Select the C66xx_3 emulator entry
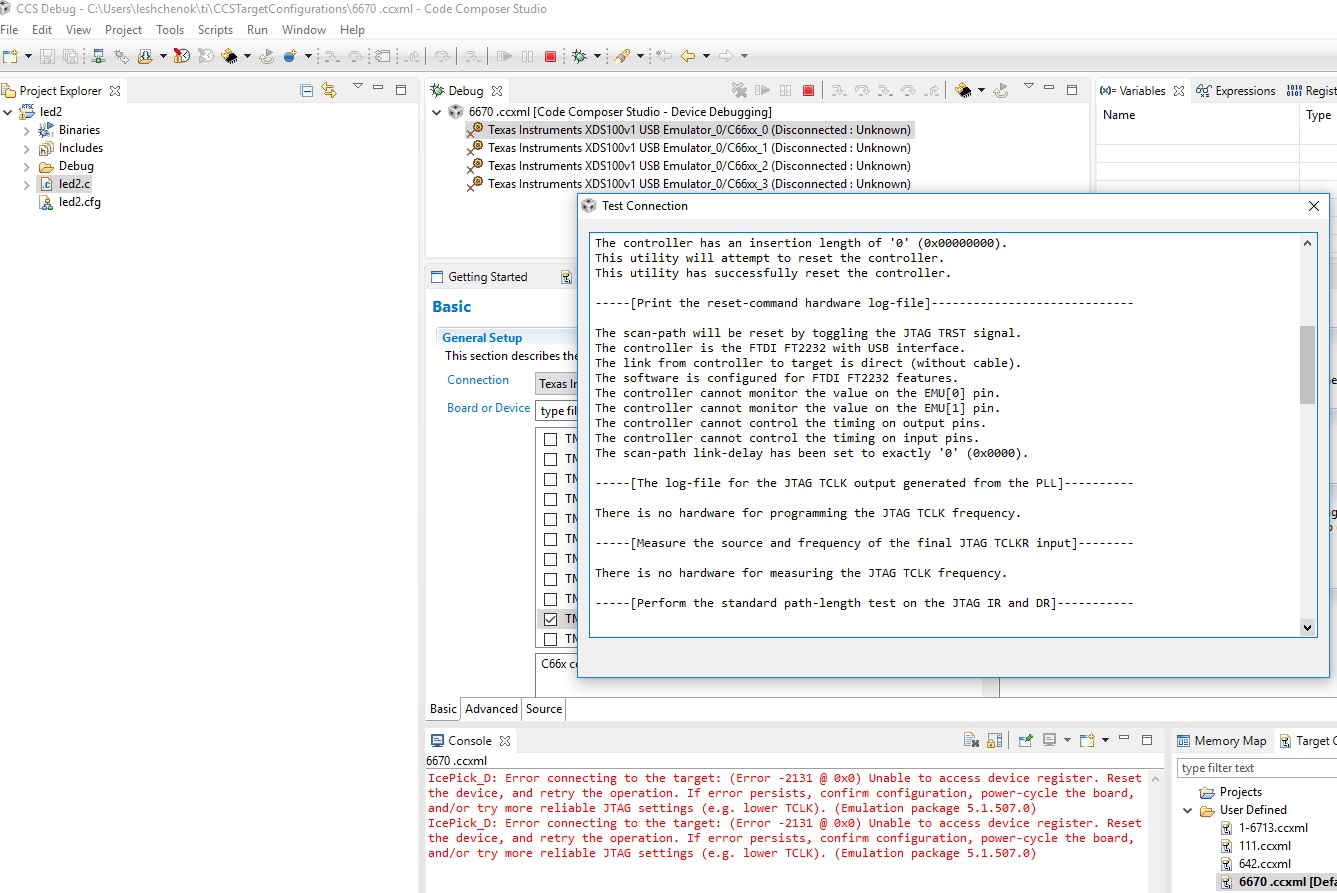 pos(689,184)
